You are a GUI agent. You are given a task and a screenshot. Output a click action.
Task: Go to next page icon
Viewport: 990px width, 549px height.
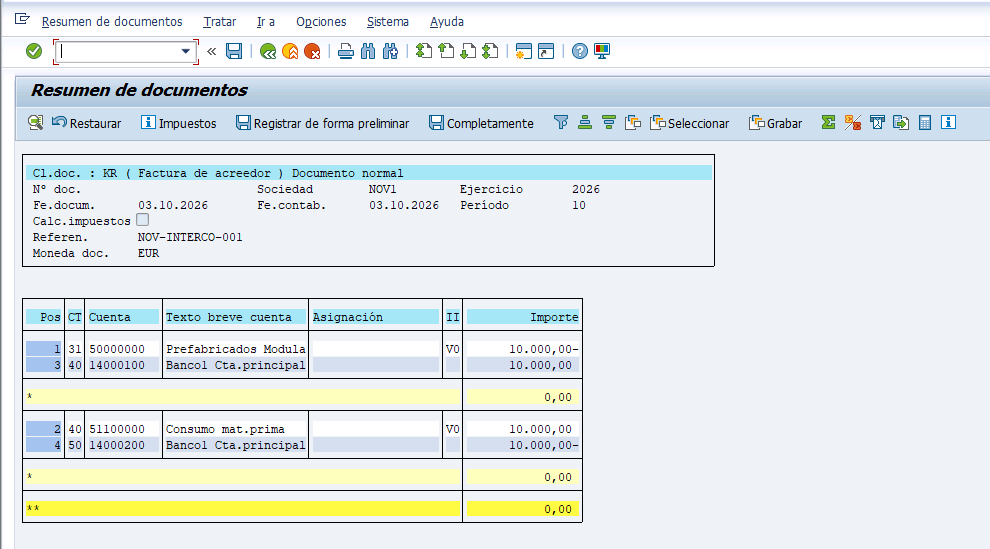(468, 51)
